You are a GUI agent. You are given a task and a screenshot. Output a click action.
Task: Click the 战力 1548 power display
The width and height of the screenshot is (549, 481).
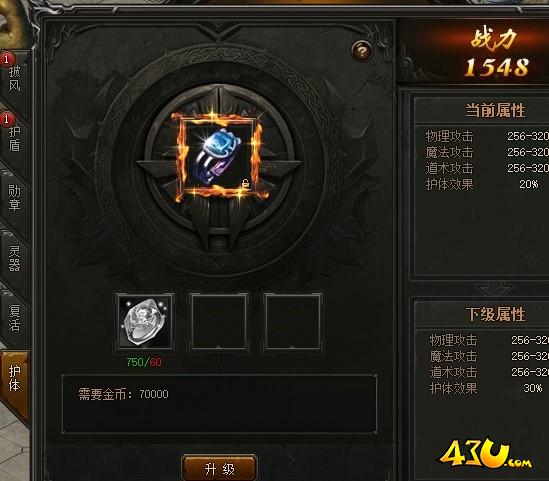pyautogui.click(x=495, y=53)
